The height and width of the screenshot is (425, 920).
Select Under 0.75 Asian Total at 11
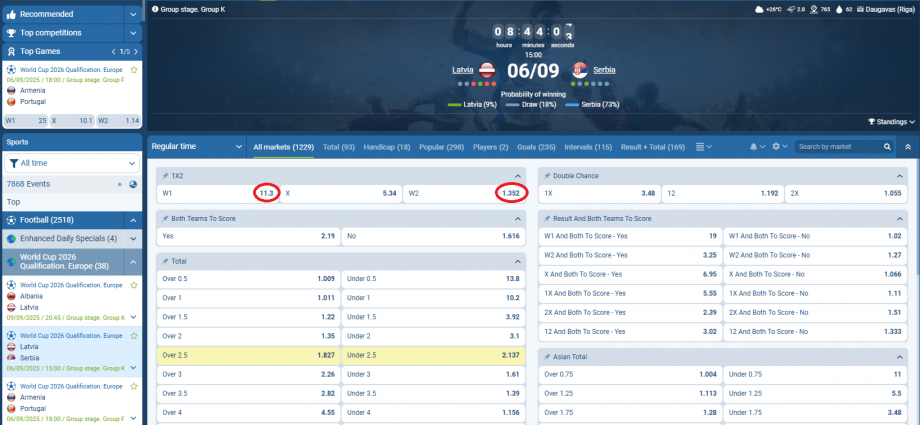point(815,374)
